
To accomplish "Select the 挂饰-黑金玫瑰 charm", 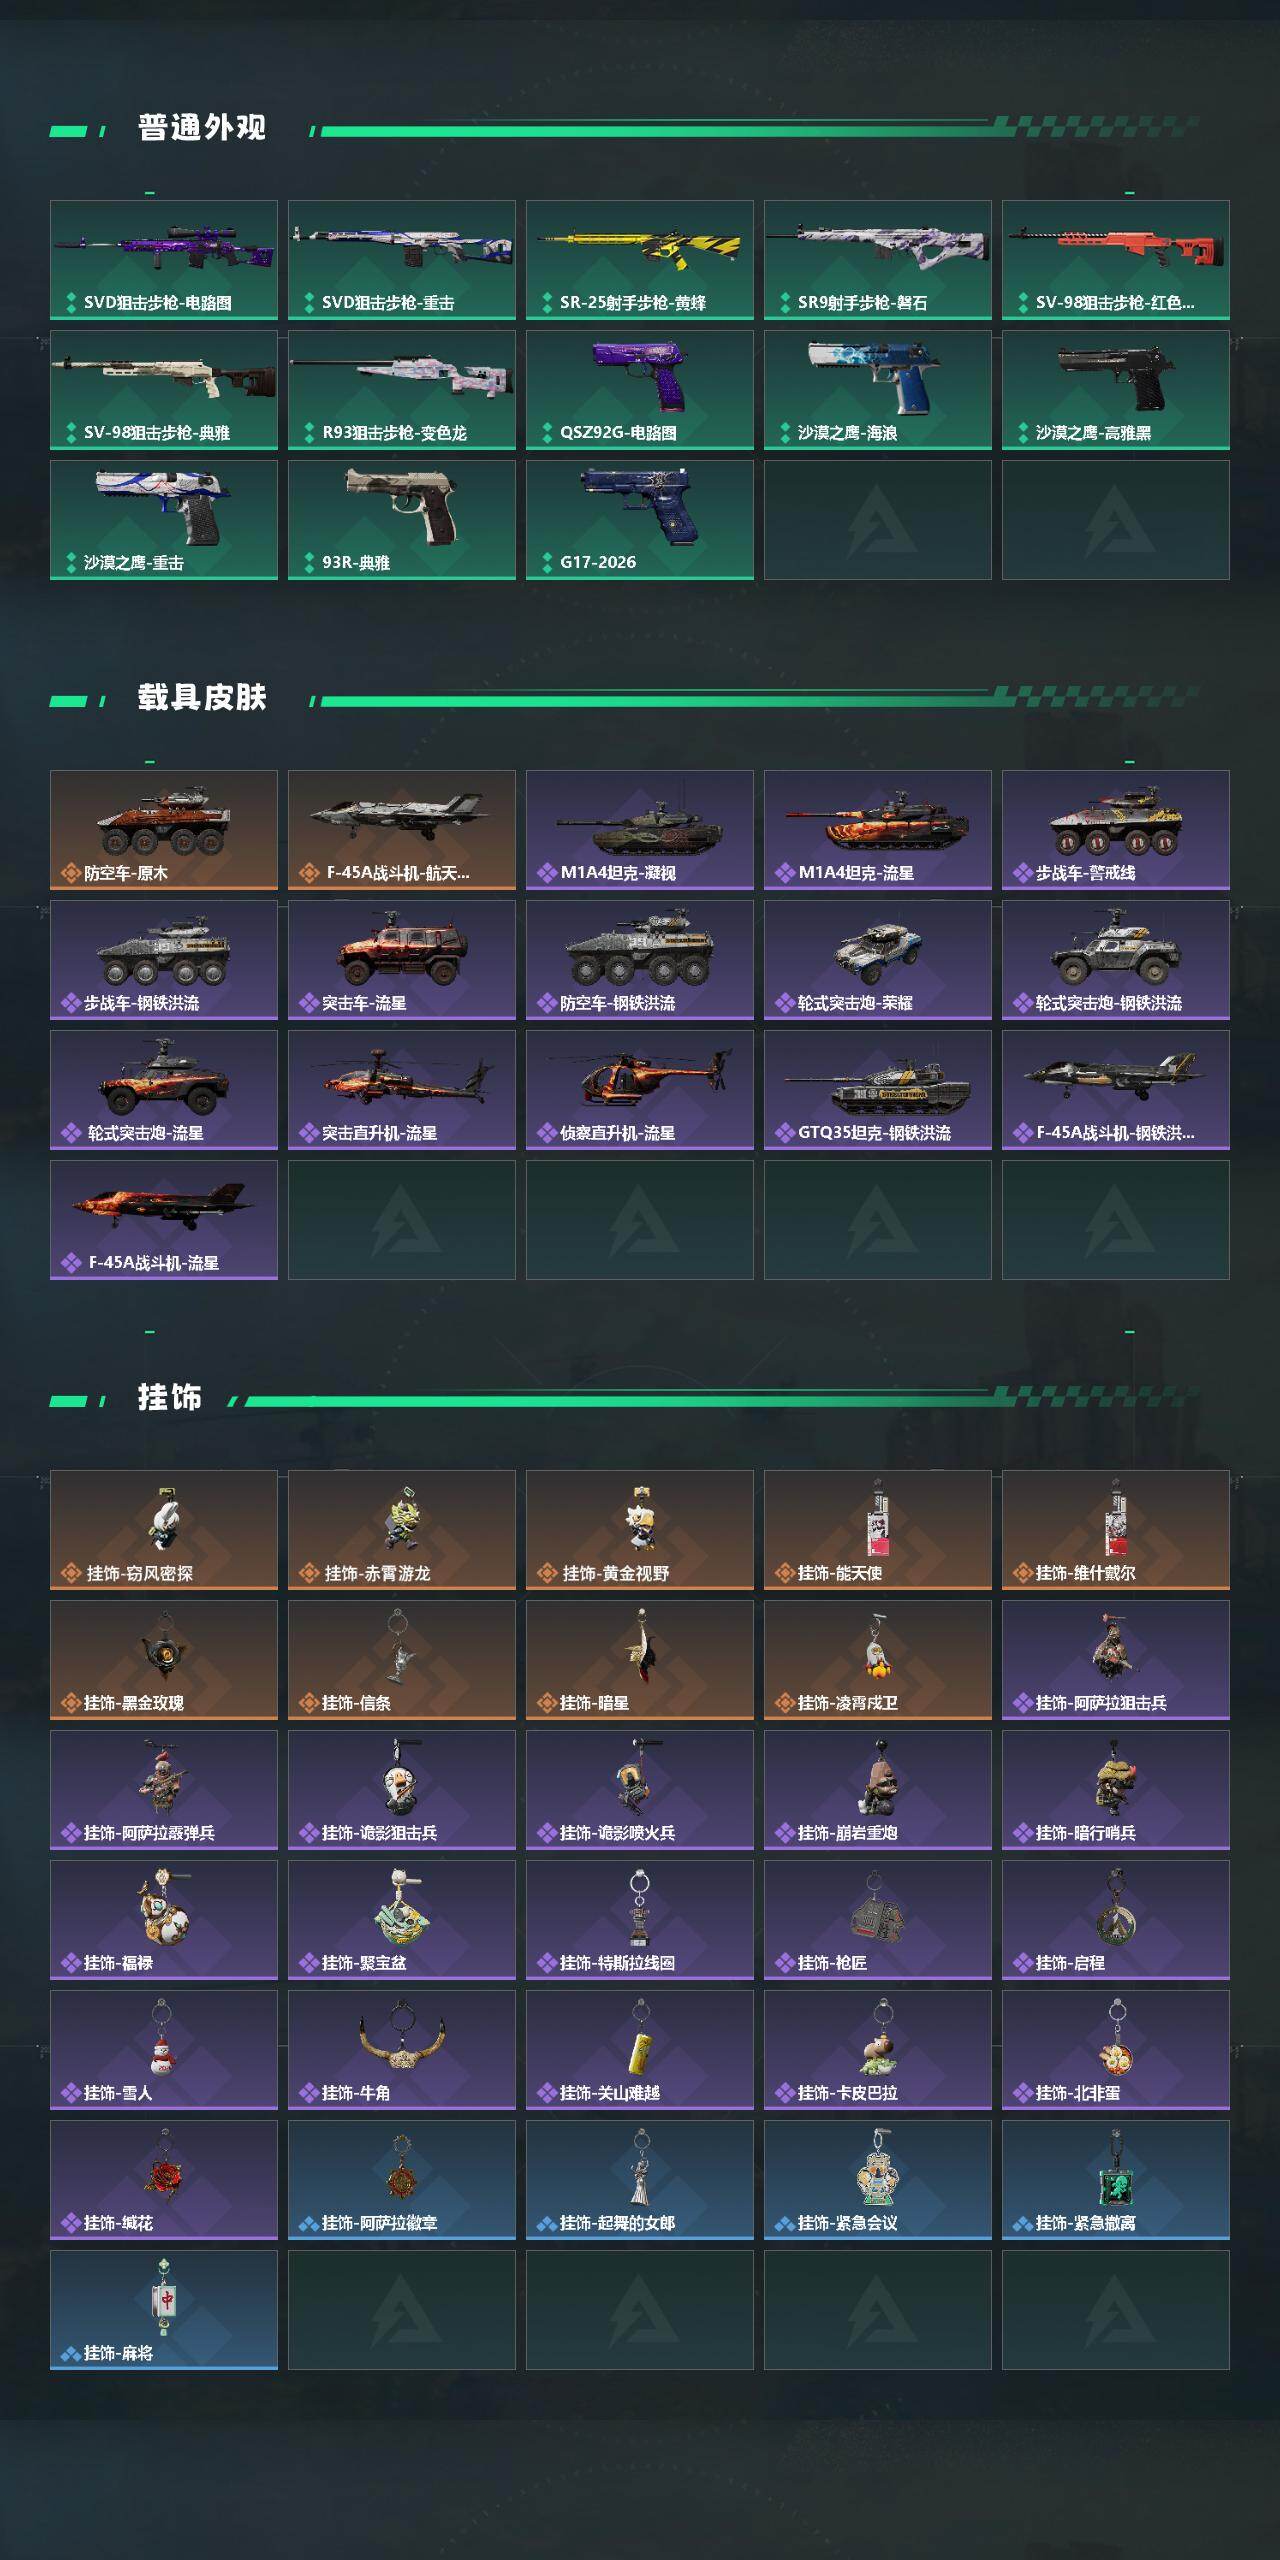I will tap(164, 1660).
